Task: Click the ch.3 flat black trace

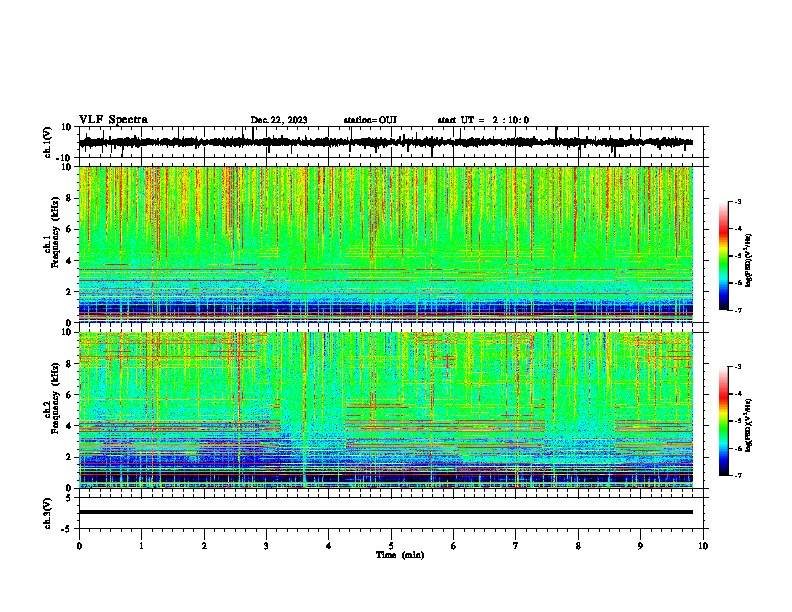Action: point(386,512)
